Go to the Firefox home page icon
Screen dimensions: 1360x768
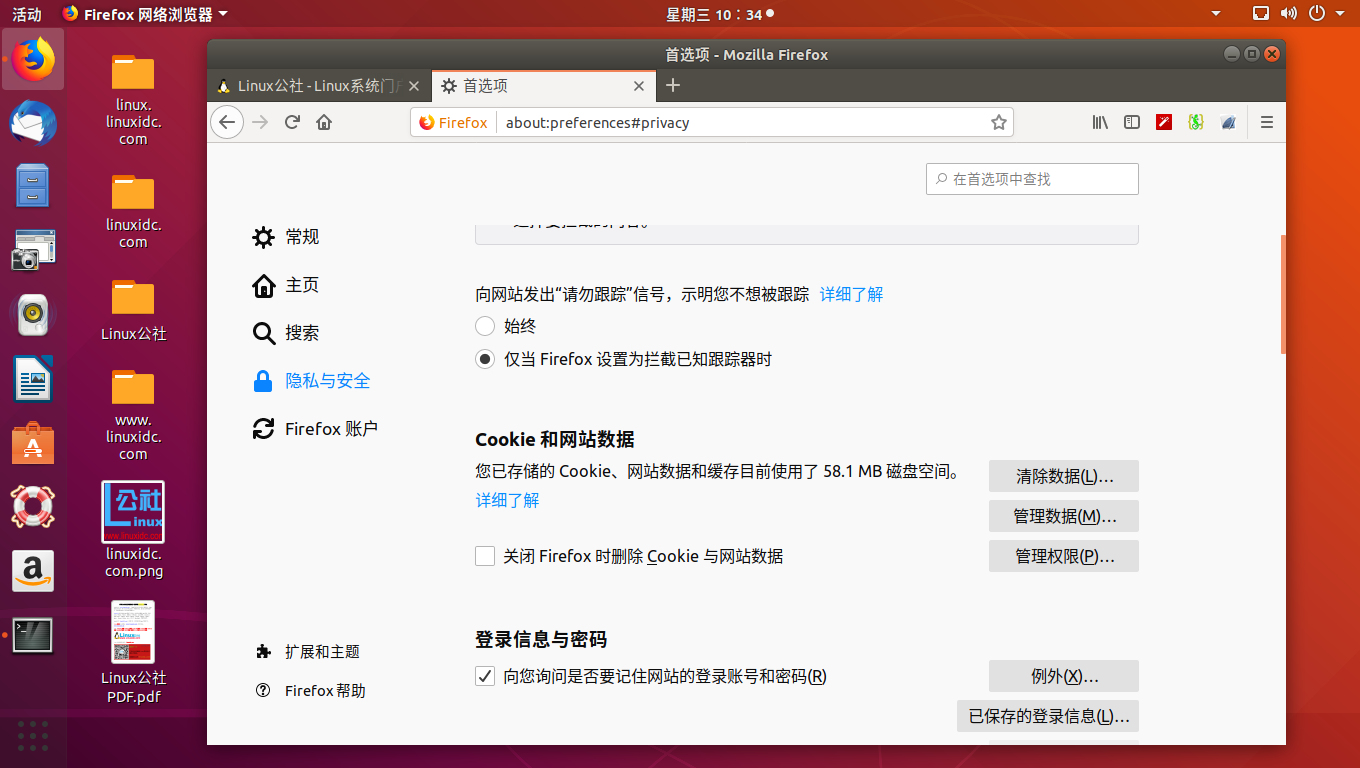[x=324, y=122]
